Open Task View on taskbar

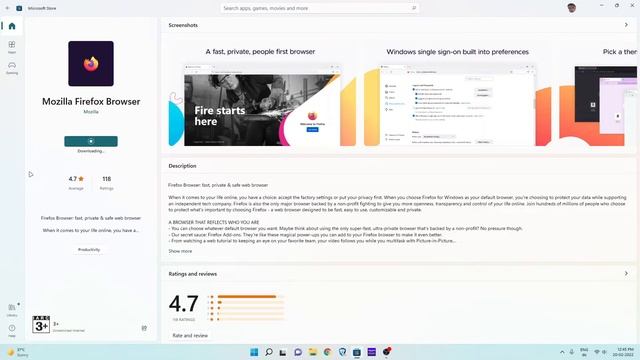point(283,352)
